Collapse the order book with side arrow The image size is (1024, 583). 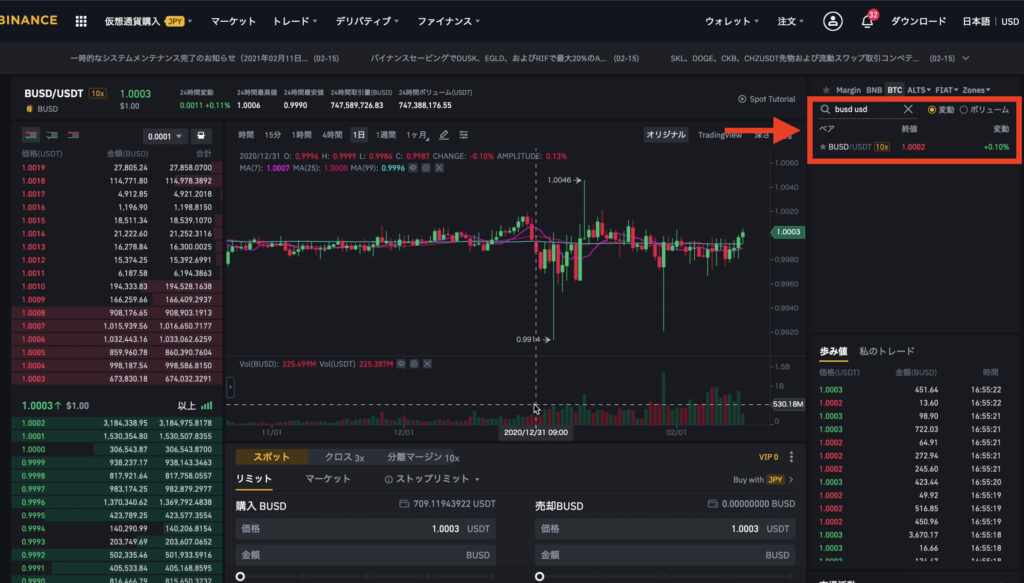click(230, 387)
